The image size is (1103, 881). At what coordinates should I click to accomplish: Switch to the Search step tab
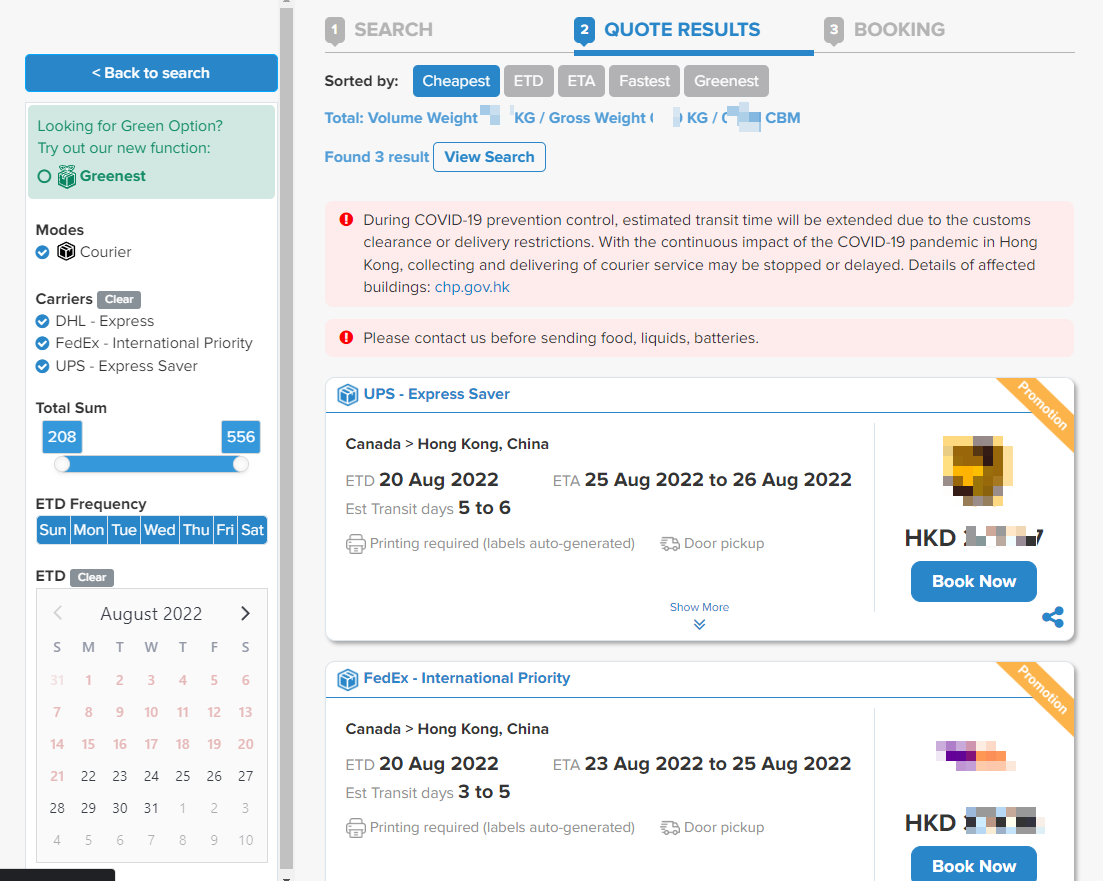coord(380,30)
